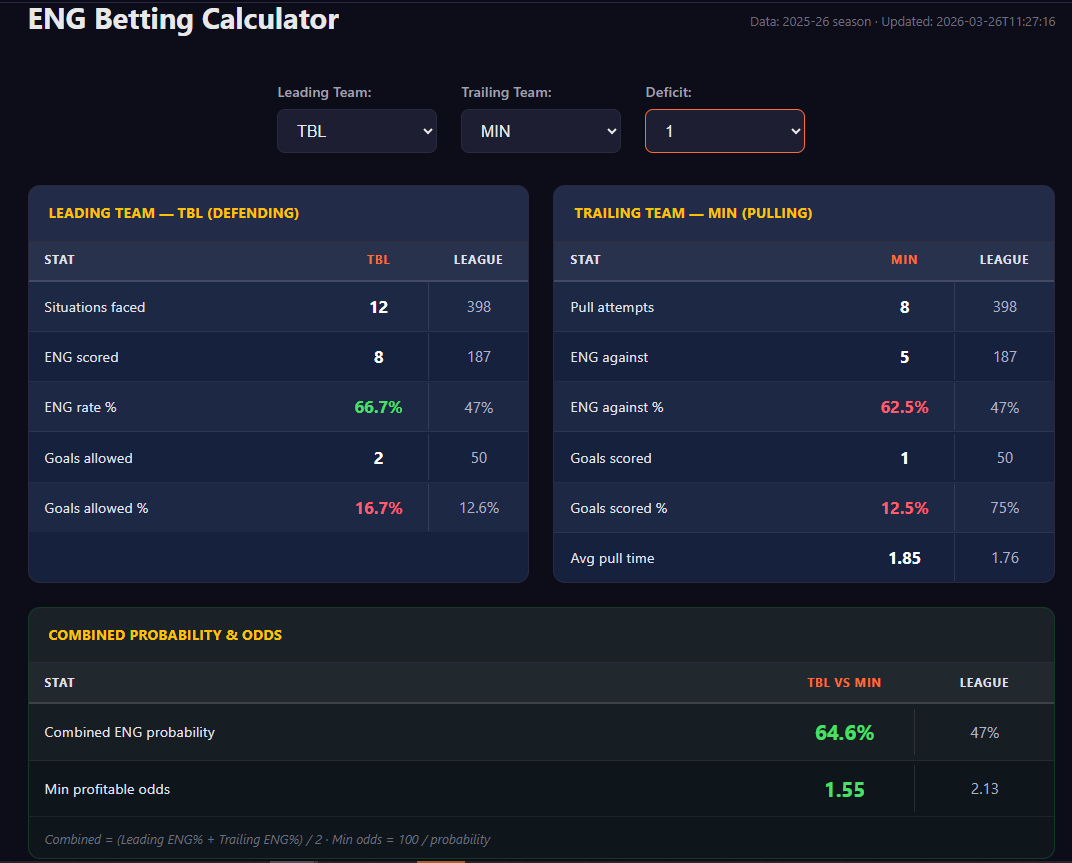Click the "Deficit:" field label
The image size is (1072, 863).
pyautogui.click(x=668, y=92)
